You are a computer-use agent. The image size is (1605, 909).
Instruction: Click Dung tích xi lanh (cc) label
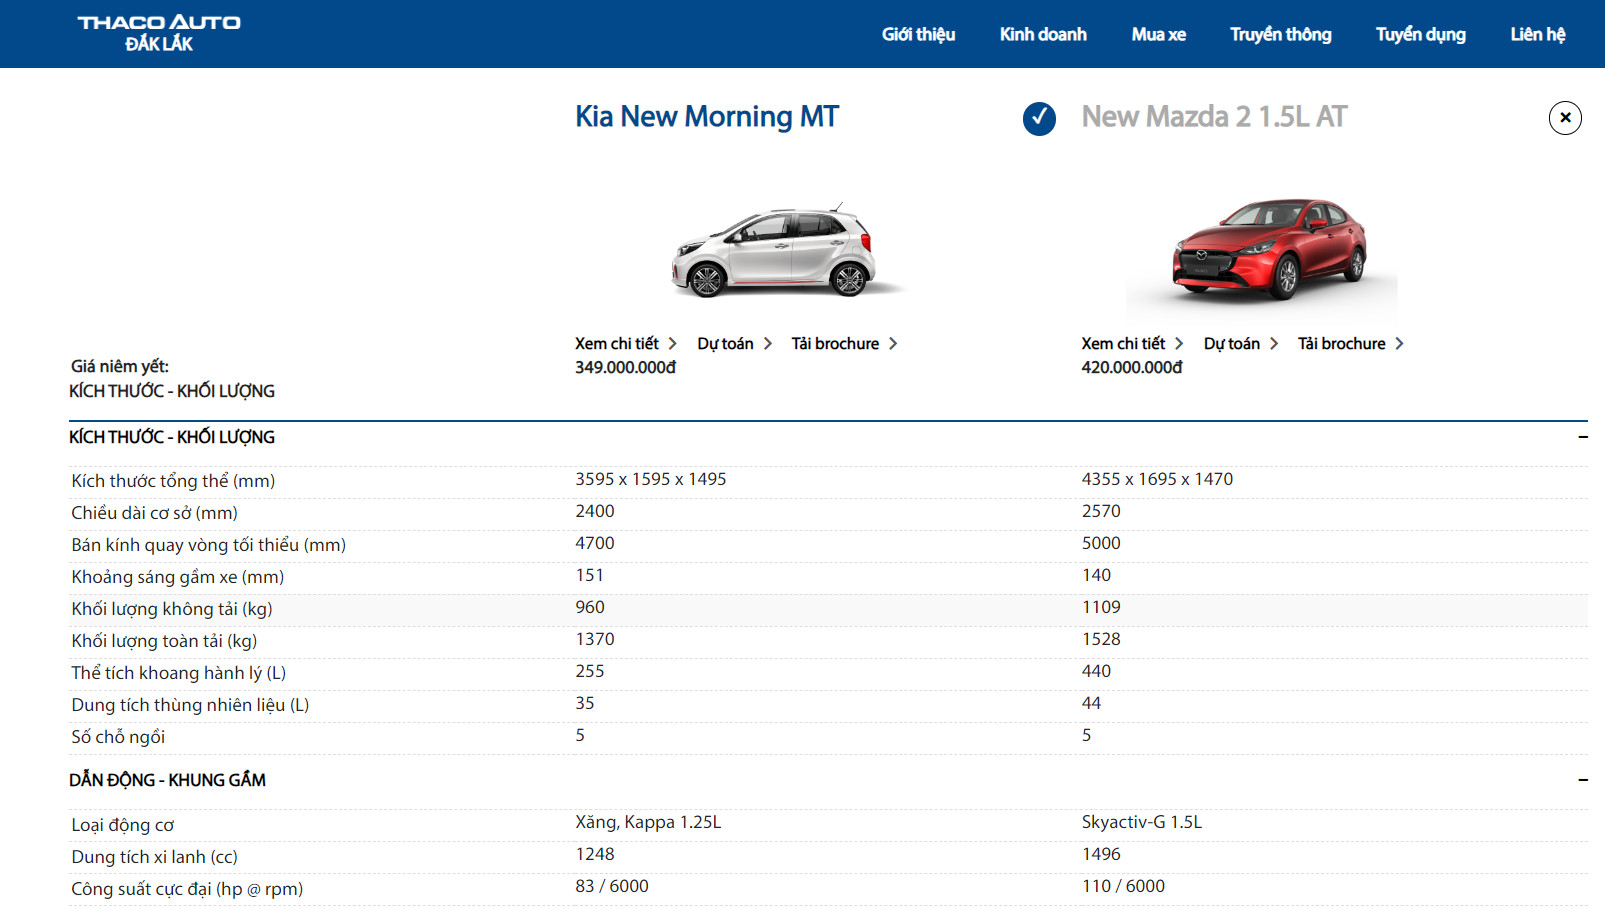154,857
